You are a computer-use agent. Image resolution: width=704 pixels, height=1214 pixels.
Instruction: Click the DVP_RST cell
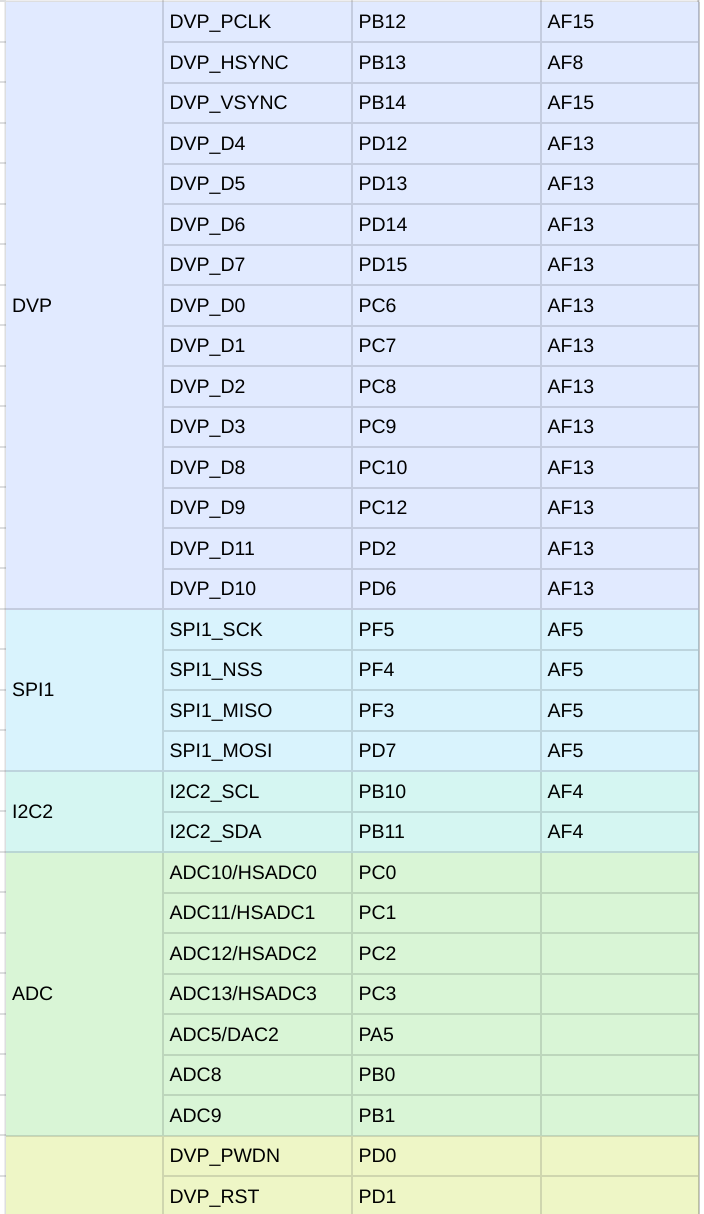(257, 1196)
